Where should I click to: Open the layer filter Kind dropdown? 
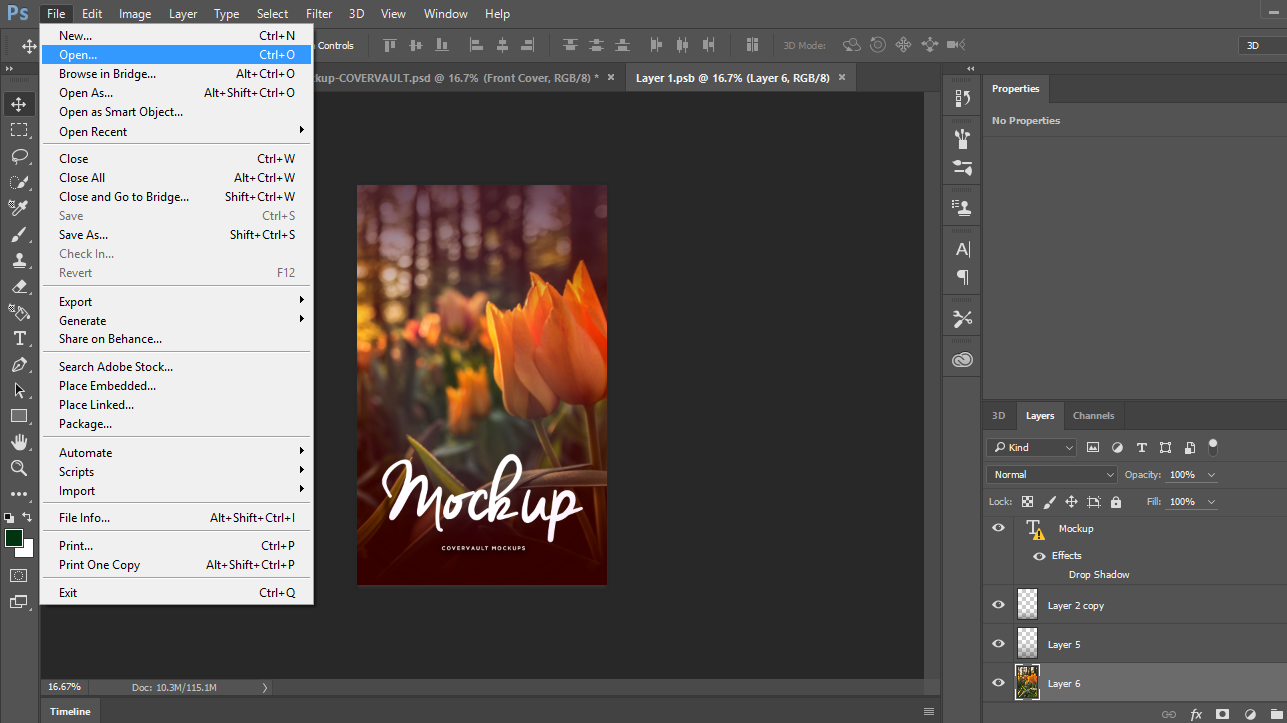click(1031, 448)
